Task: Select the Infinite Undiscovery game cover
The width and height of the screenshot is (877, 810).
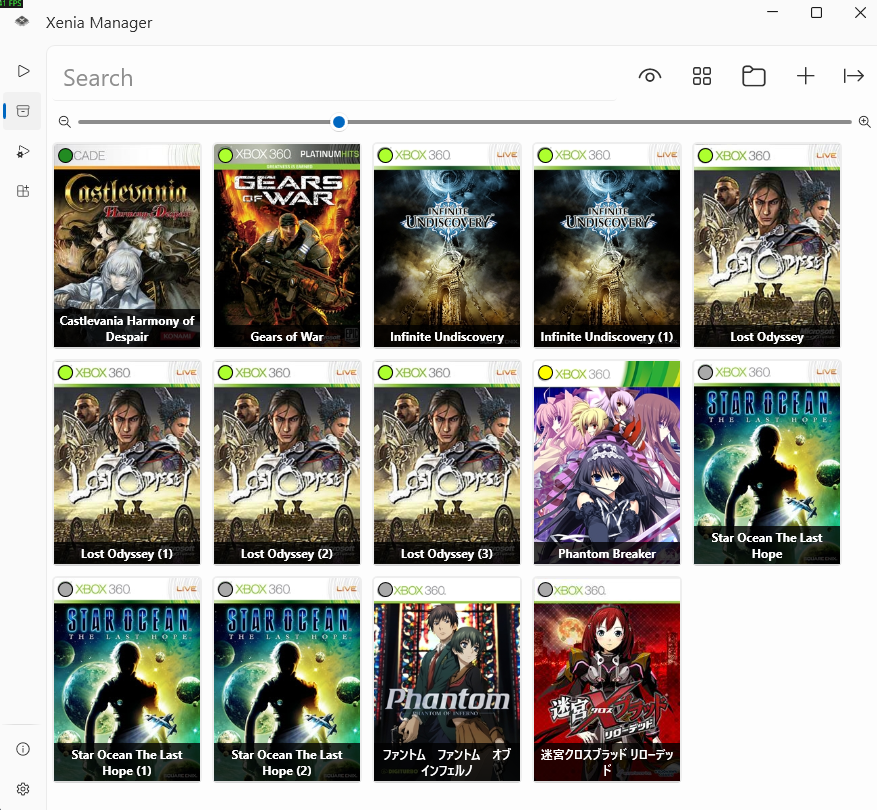Action: (447, 246)
